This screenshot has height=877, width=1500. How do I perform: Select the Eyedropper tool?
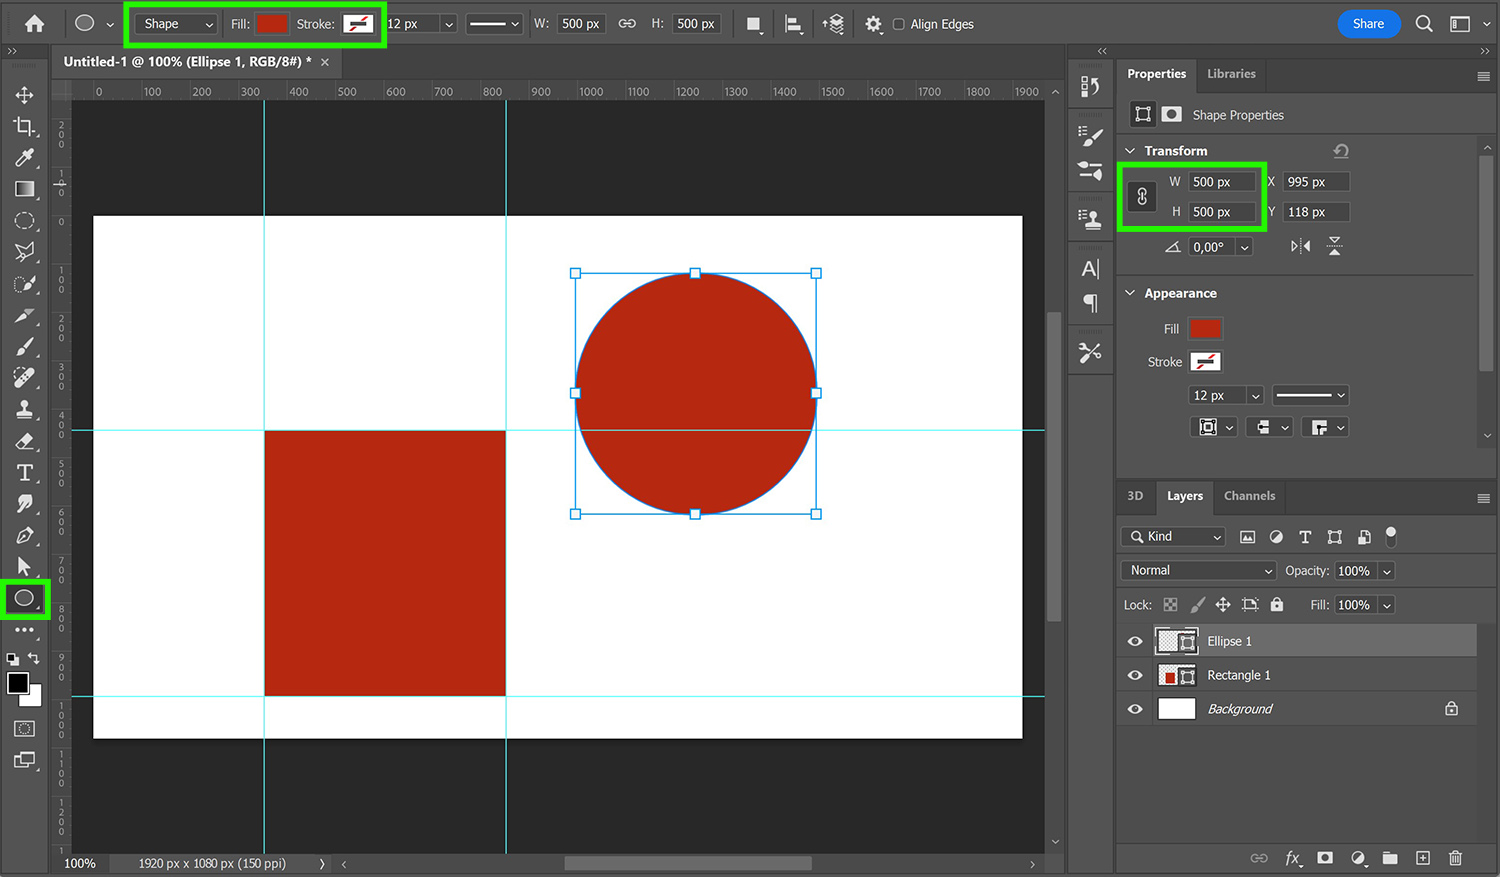click(x=24, y=157)
